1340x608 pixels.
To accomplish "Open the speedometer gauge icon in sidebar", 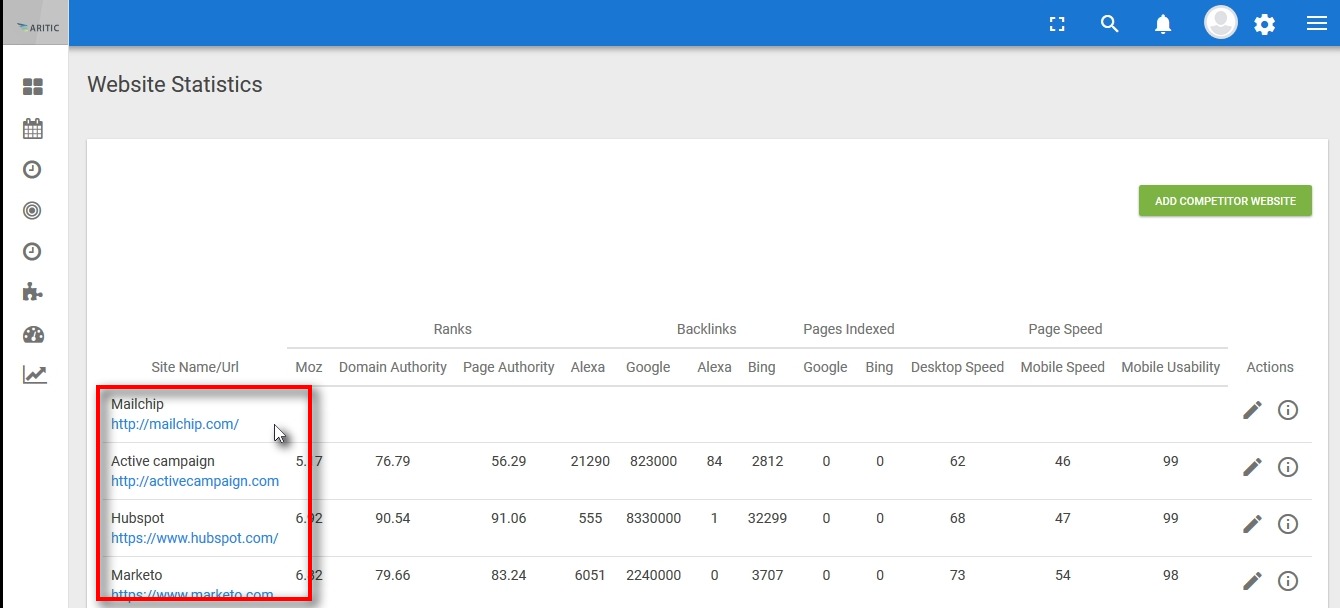I will click(x=33, y=334).
